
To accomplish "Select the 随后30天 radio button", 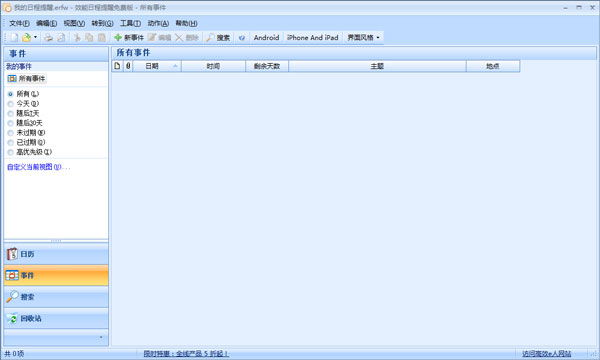I will (10, 123).
